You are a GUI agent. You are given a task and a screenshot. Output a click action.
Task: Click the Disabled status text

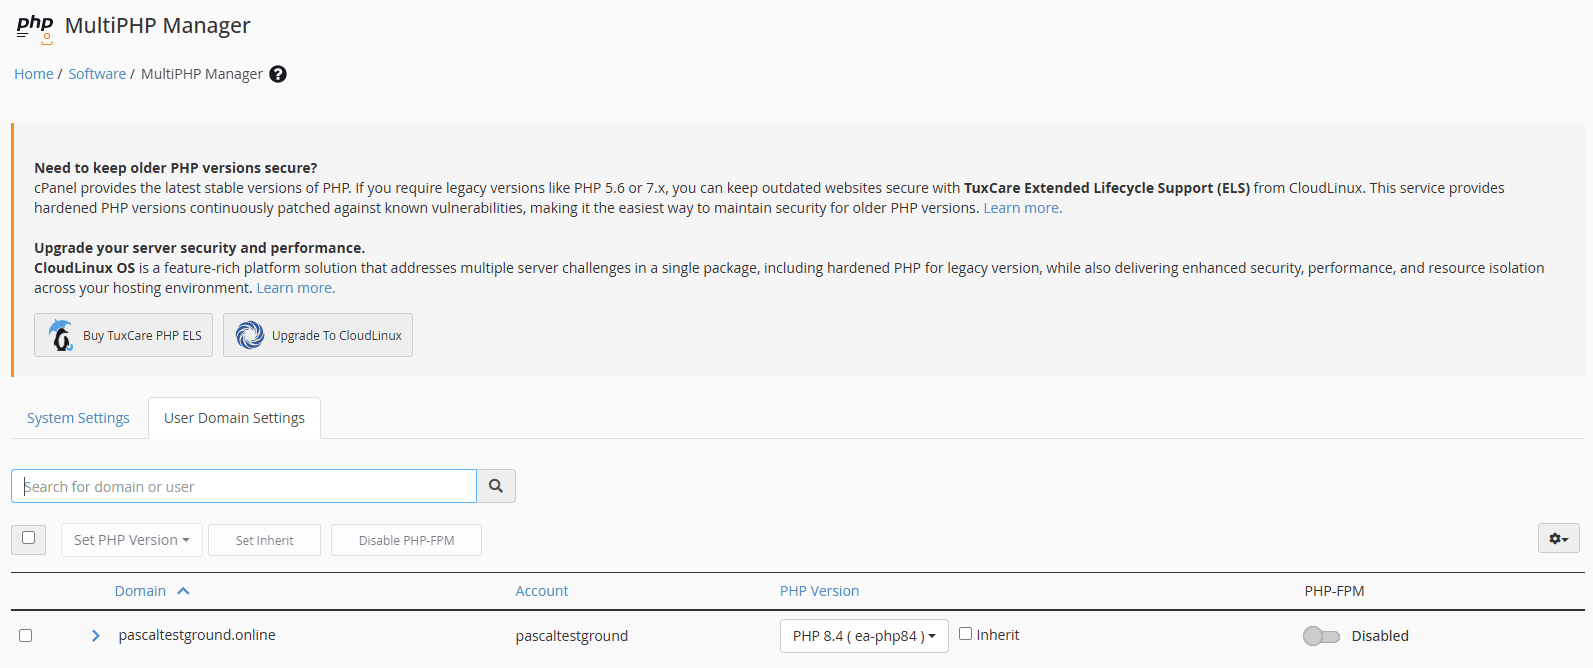pyautogui.click(x=1380, y=636)
